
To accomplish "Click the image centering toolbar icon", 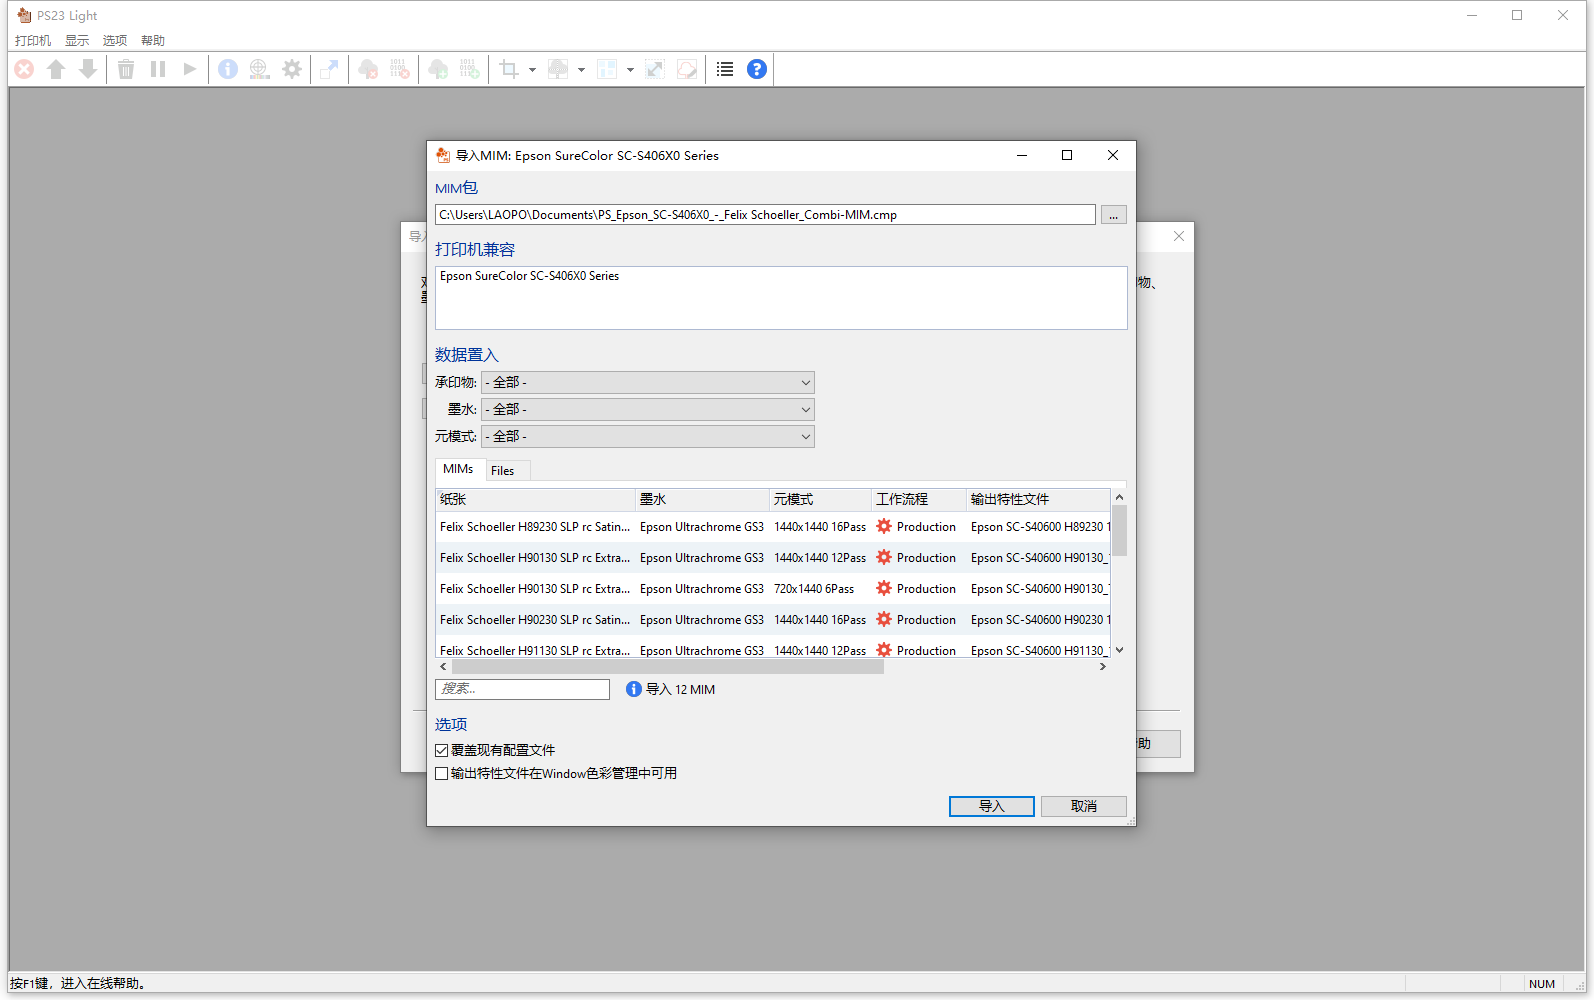I will click(x=558, y=69).
